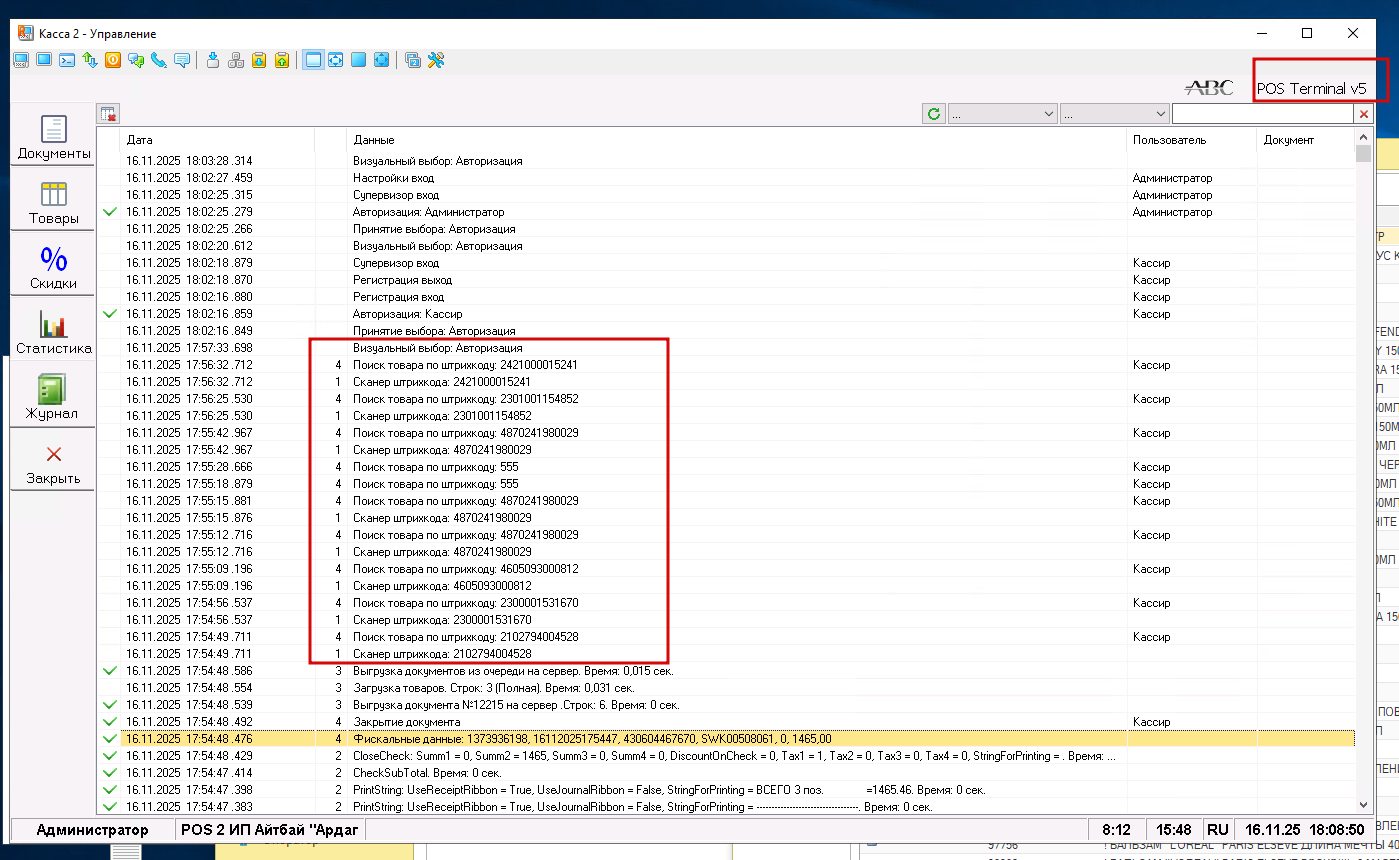Select row 'Сканер штрихкода: 2102794004528'
1399x860 pixels.
[x=727, y=654]
